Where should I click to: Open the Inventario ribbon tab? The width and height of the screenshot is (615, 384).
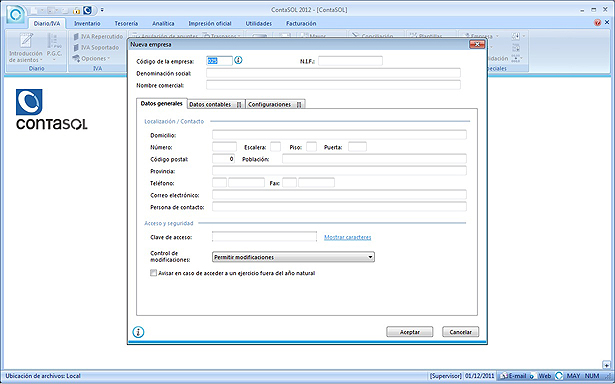87,24
